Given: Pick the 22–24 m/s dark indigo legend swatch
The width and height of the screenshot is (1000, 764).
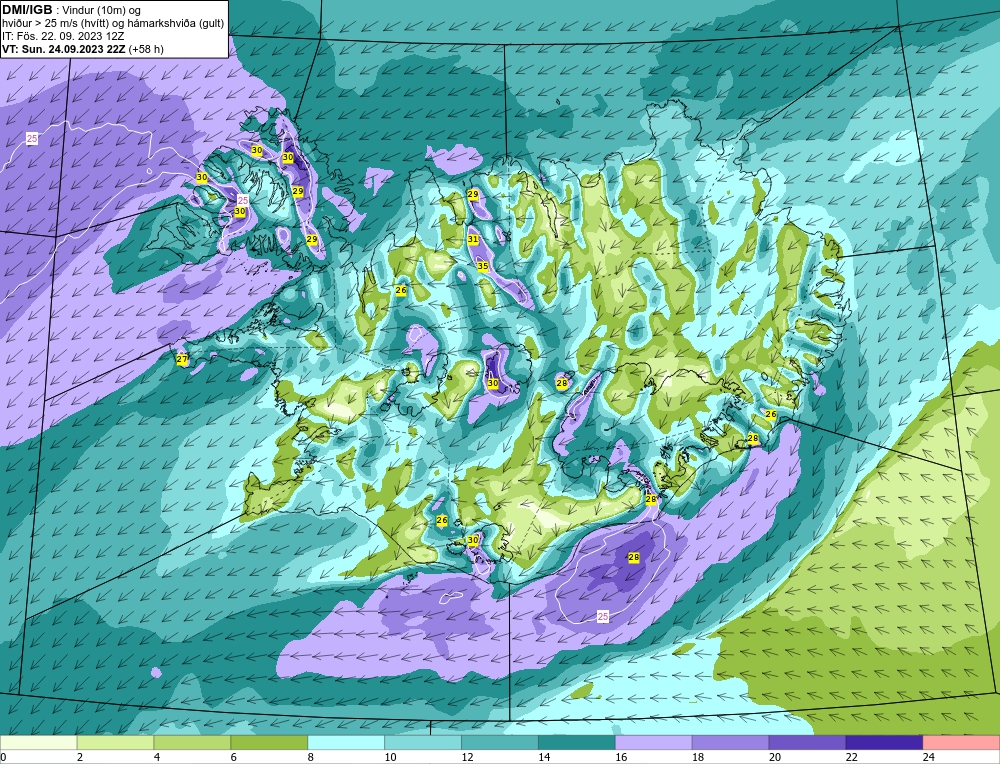Looking at the screenshot, I should pos(884,742).
